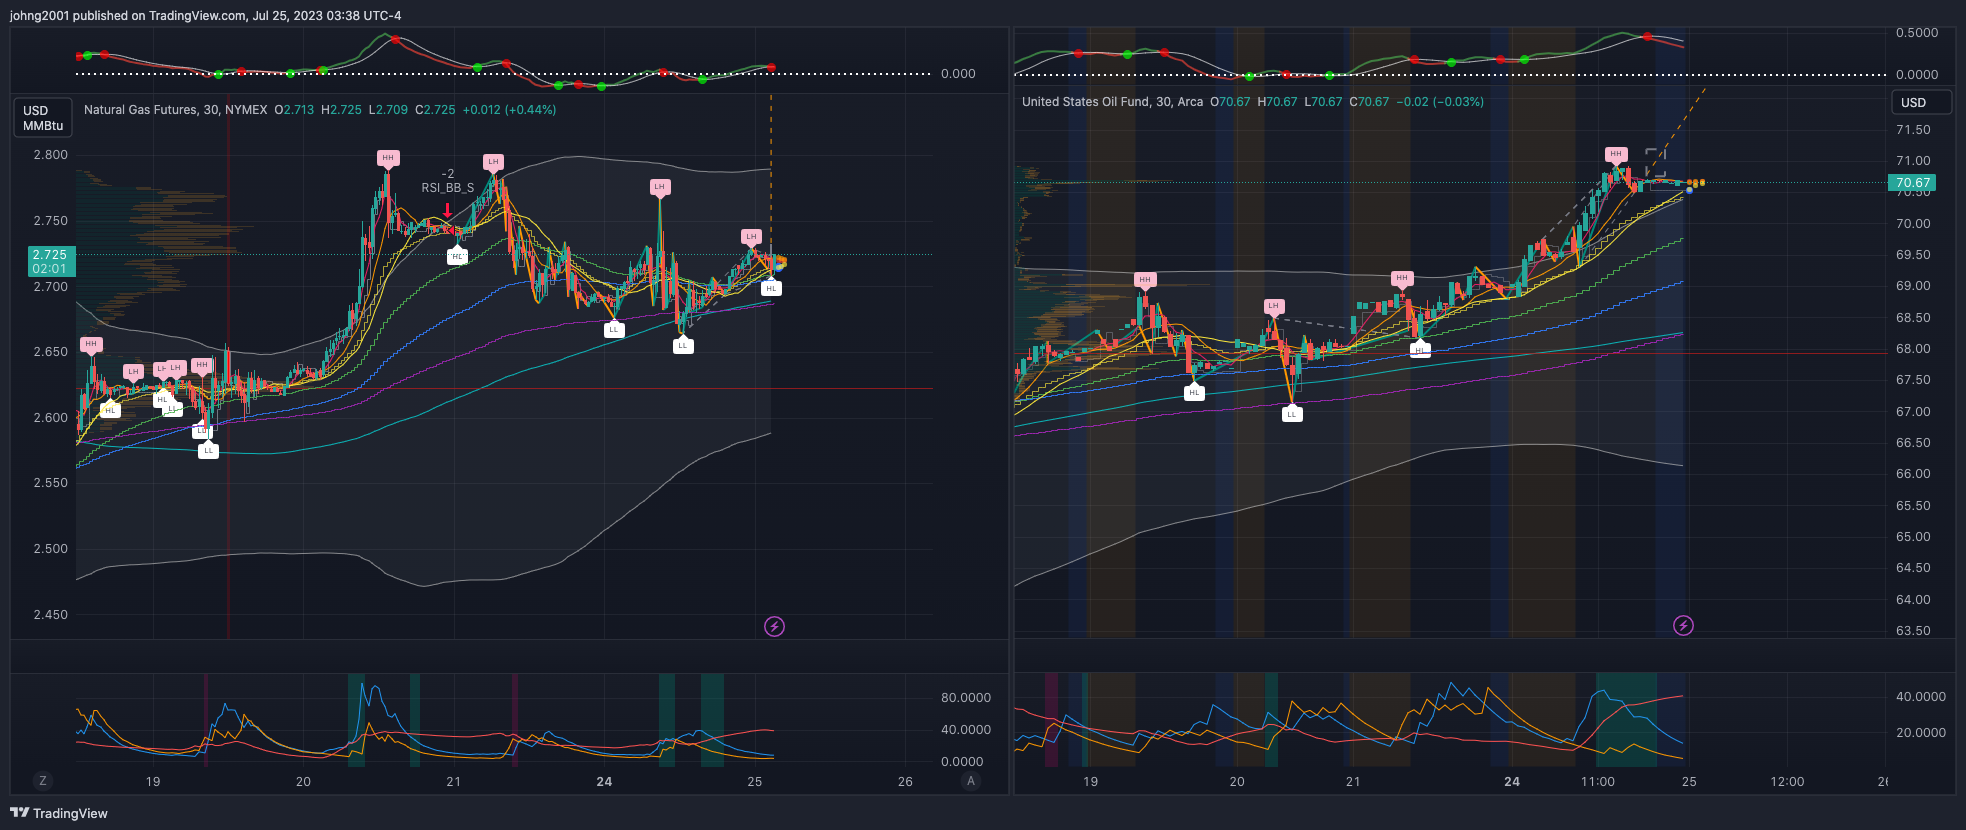Click 12:00 on Oil chart time axis
Viewport: 1966px width, 830px height.
point(1787,782)
